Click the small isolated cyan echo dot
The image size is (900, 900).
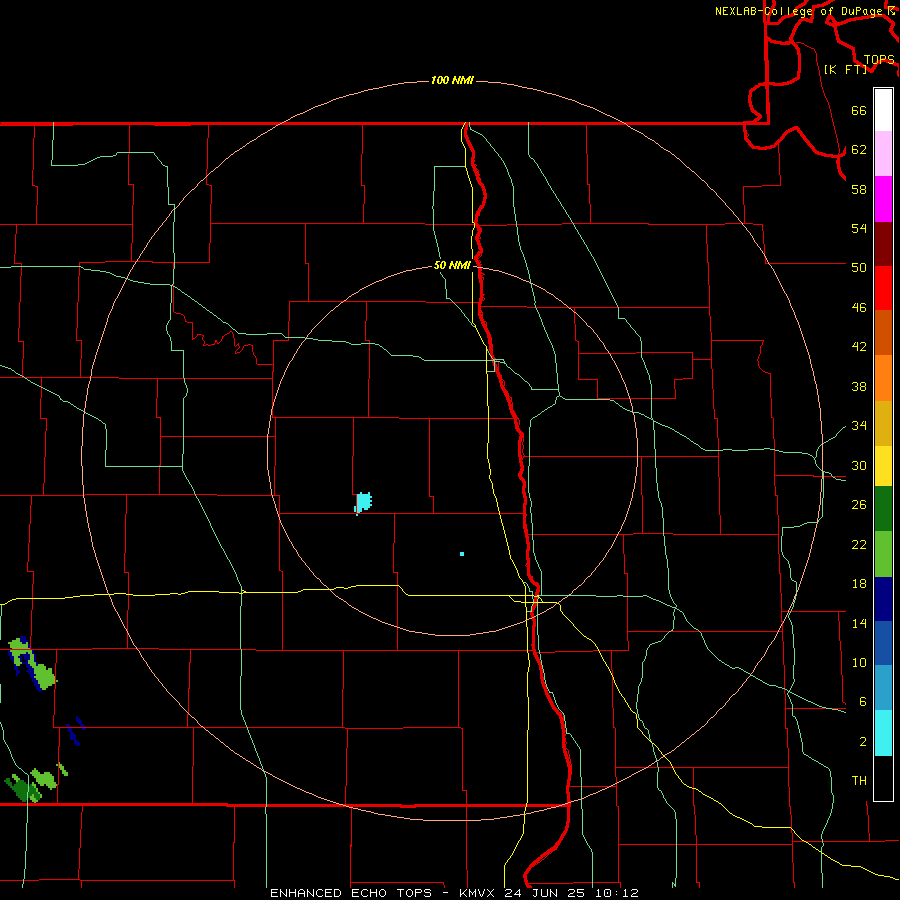(462, 554)
